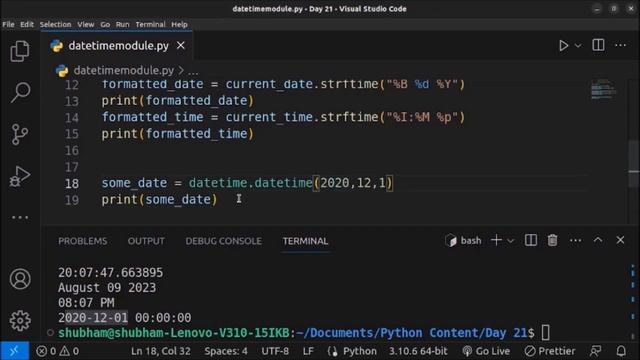Maximize the panel with the up chevron
The height and width of the screenshot is (360, 640).
point(598,240)
